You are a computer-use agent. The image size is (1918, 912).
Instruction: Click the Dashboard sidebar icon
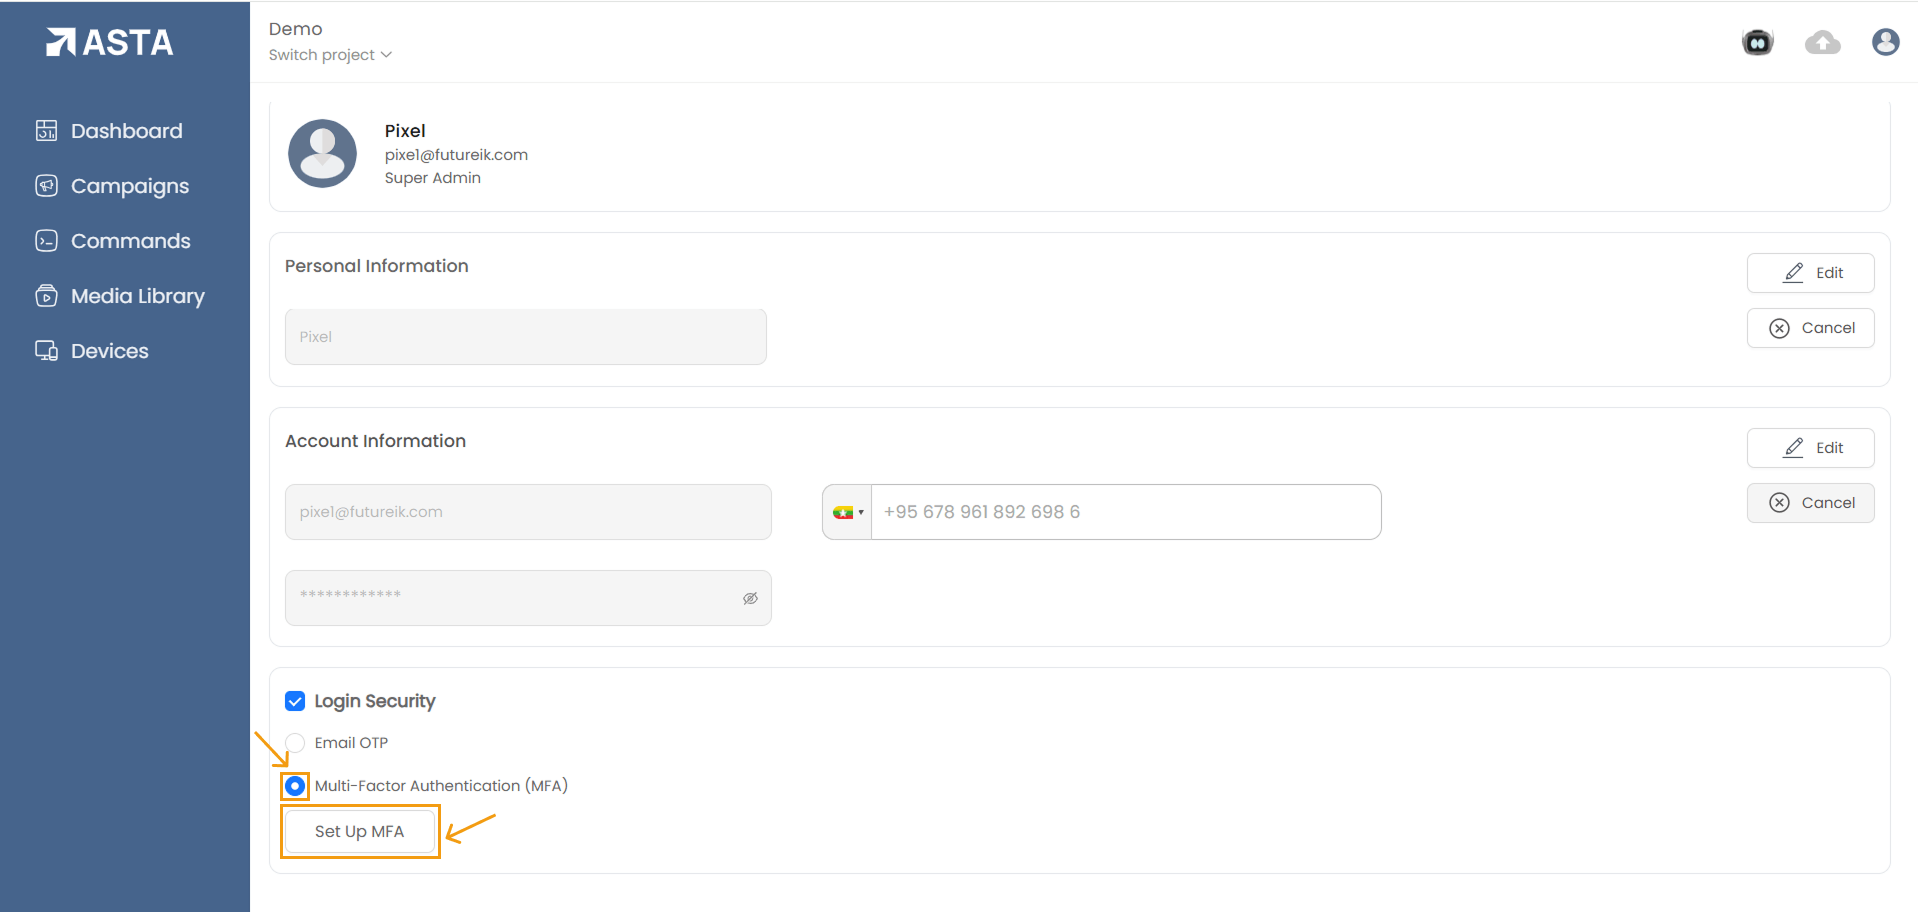tap(46, 131)
